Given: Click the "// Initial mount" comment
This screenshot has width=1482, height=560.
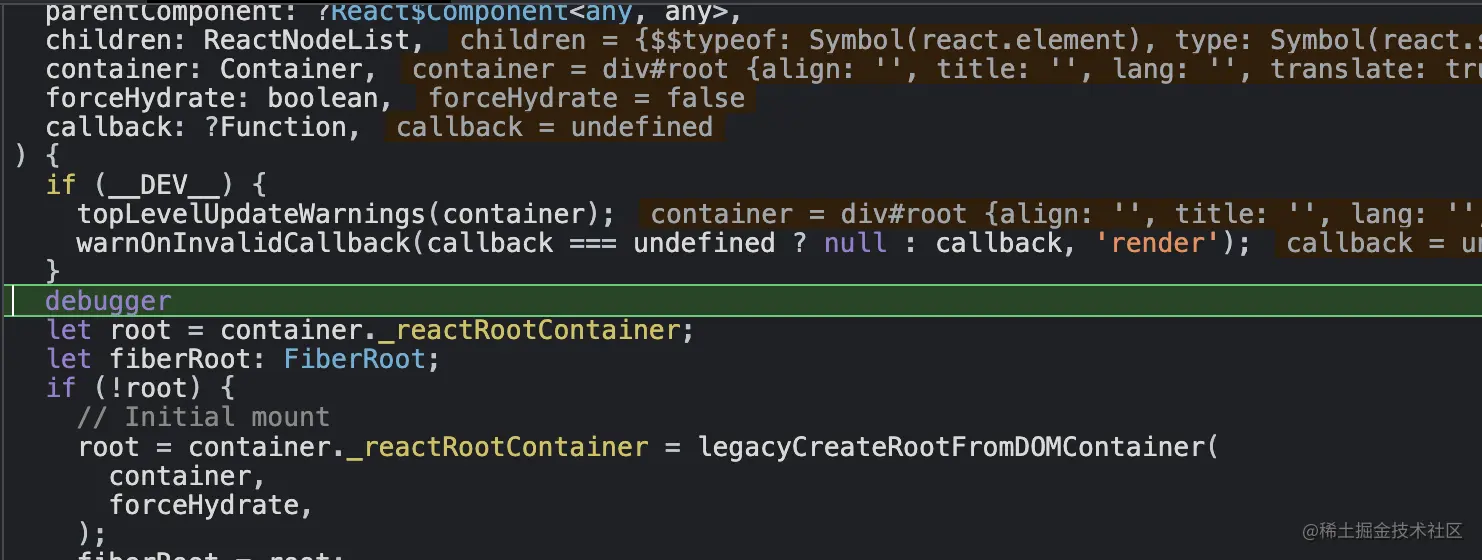Looking at the screenshot, I should click(x=204, y=417).
